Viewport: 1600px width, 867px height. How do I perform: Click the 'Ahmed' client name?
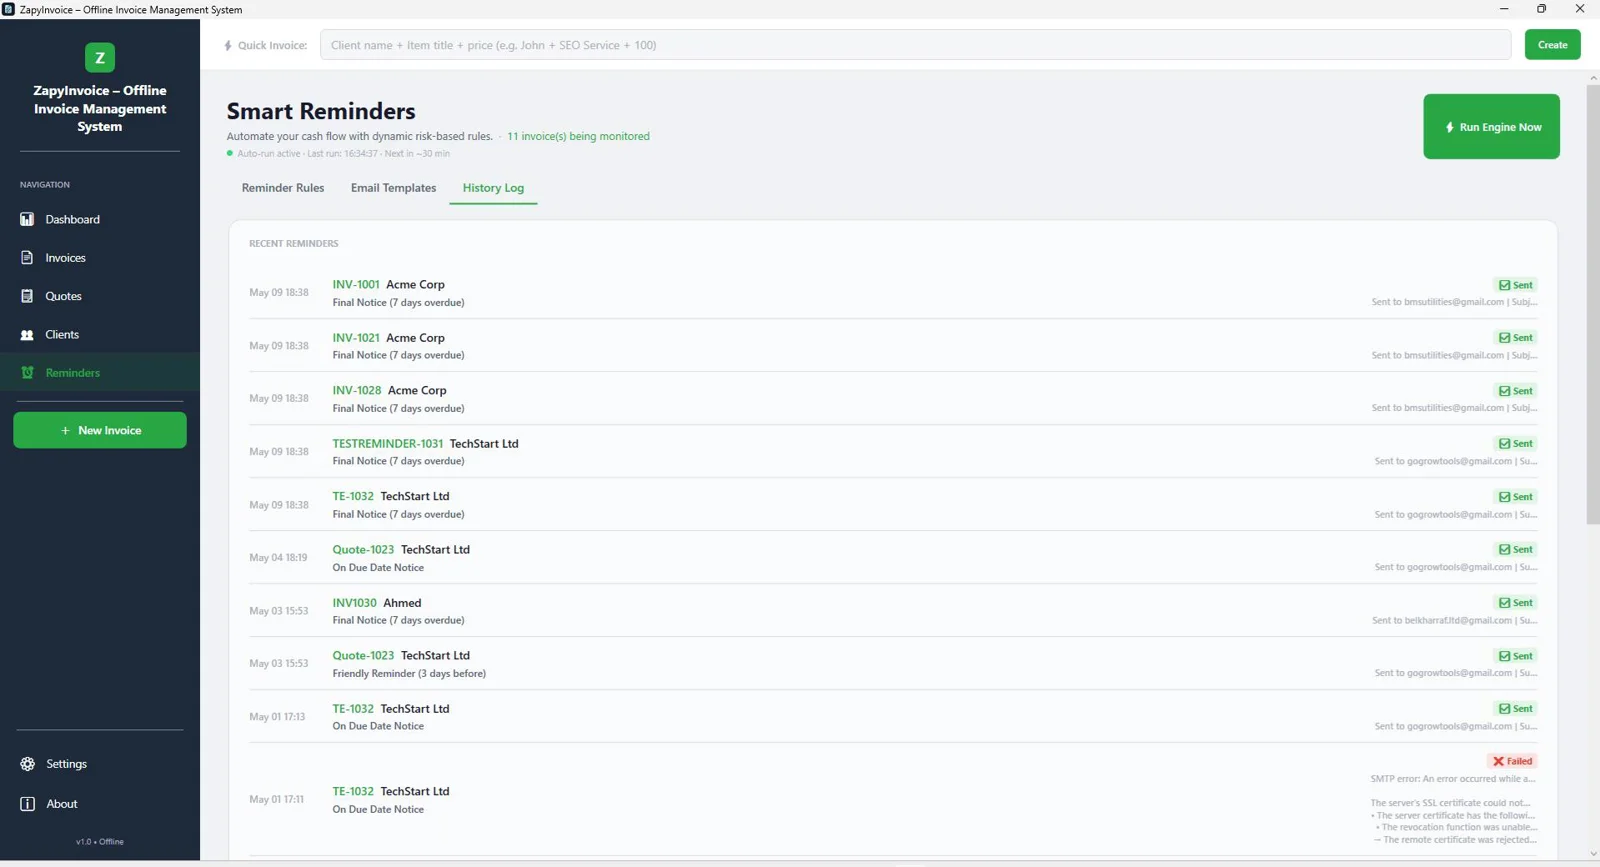point(402,603)
